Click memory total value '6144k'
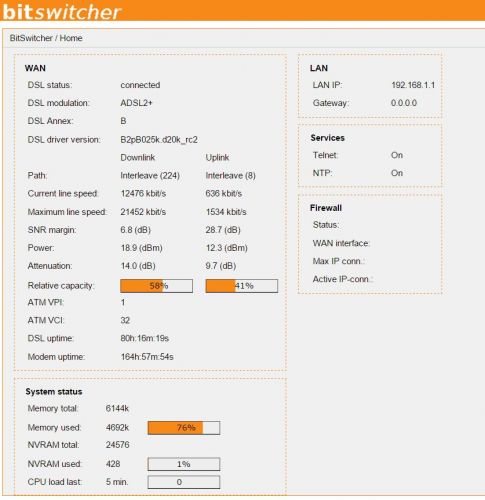This screenshot has height=500, width=485. (x=117, y=409)
